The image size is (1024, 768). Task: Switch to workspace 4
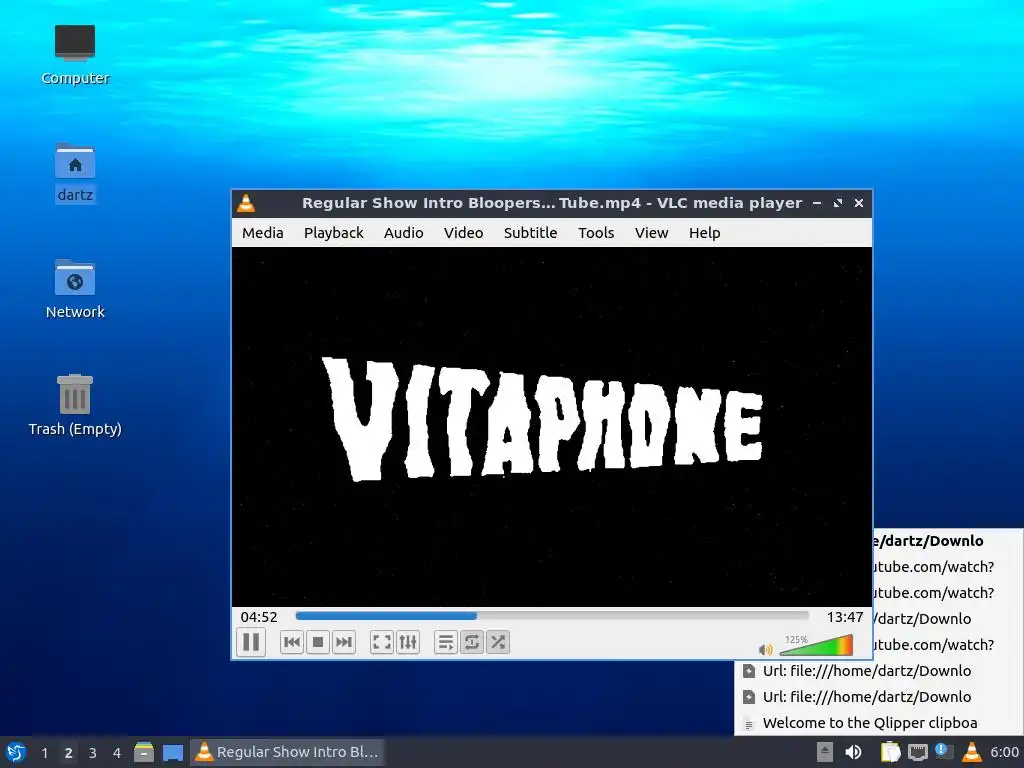[116, 753]
